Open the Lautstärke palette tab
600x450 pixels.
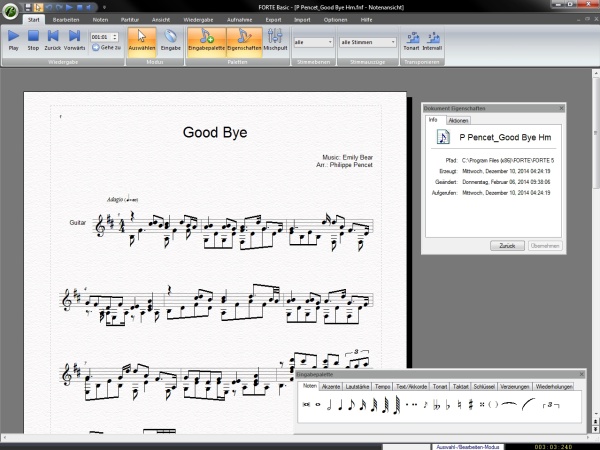pos(357,386)
